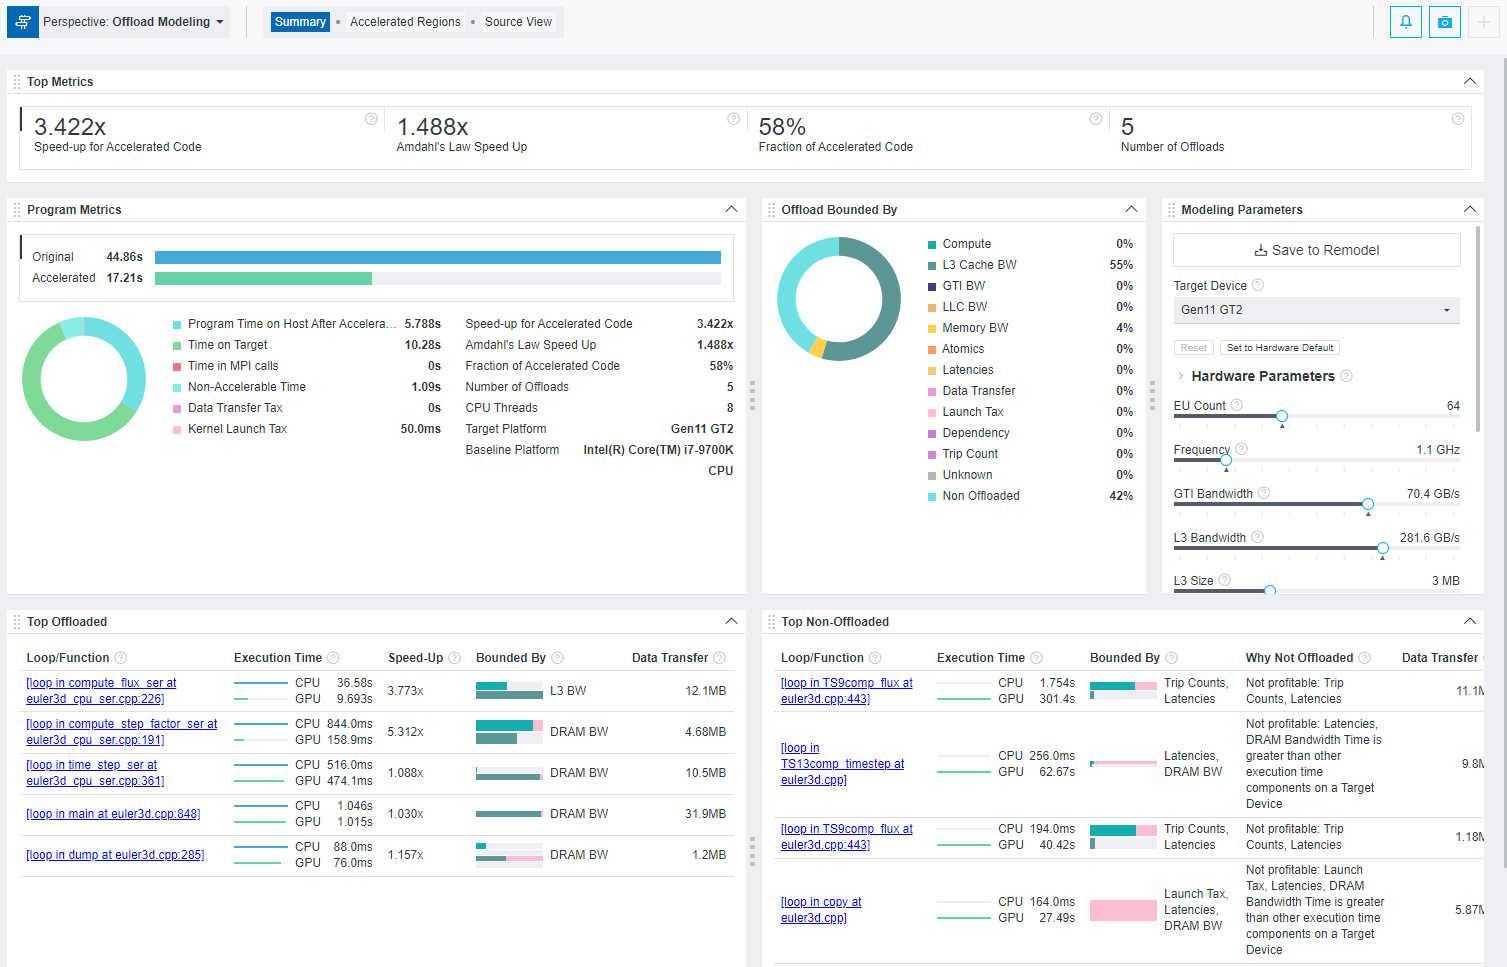Open the Perspective Offload Modeling dropdown
The width and height of the screenshot is (1507, 967).
pyautogui.click(x=134, y=22)
